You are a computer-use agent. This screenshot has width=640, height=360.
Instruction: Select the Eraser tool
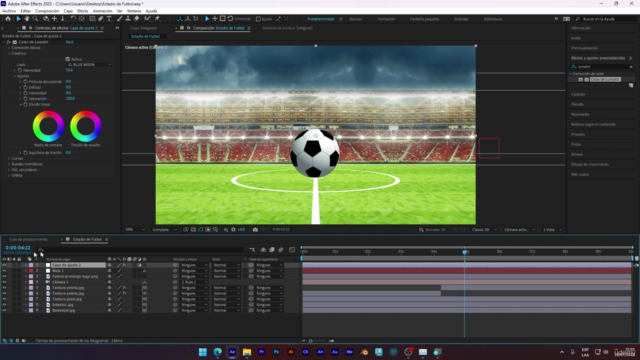[x=136, y=19]
